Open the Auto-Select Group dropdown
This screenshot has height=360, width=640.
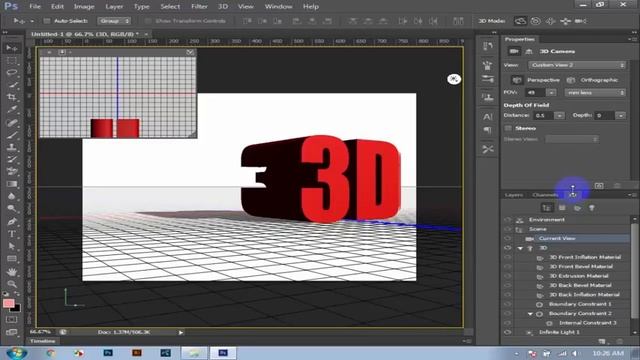click(x=114, y=21)
